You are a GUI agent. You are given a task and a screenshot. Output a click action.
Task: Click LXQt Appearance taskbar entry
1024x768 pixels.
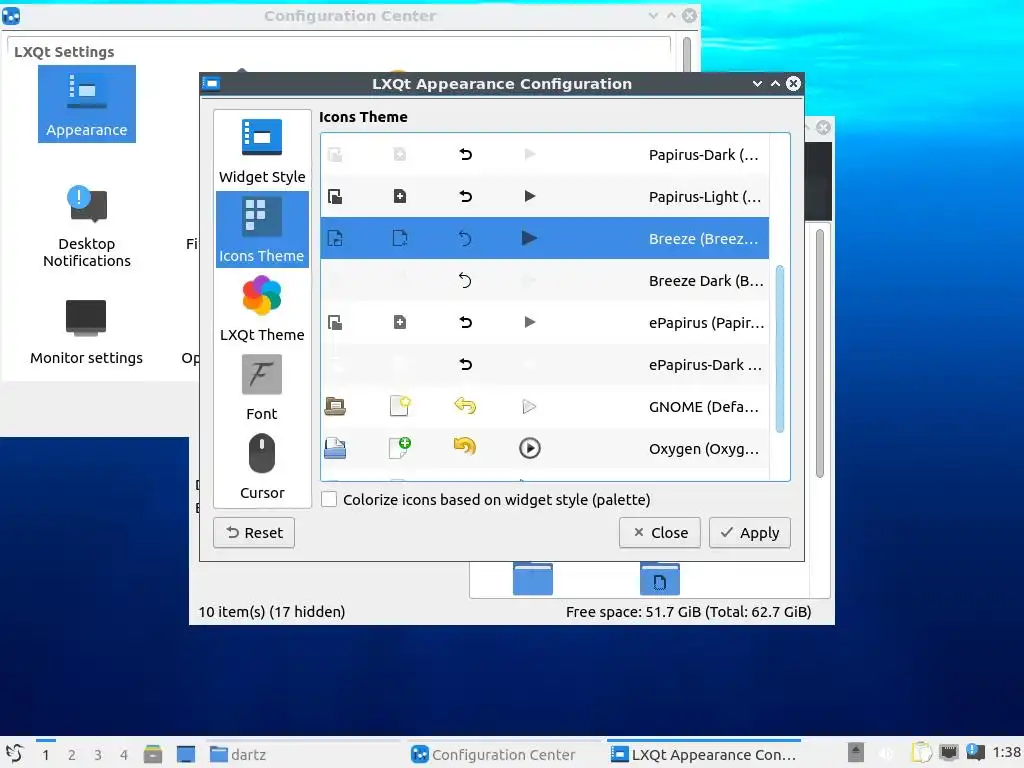pyautogui.click(x=704, y=754)
